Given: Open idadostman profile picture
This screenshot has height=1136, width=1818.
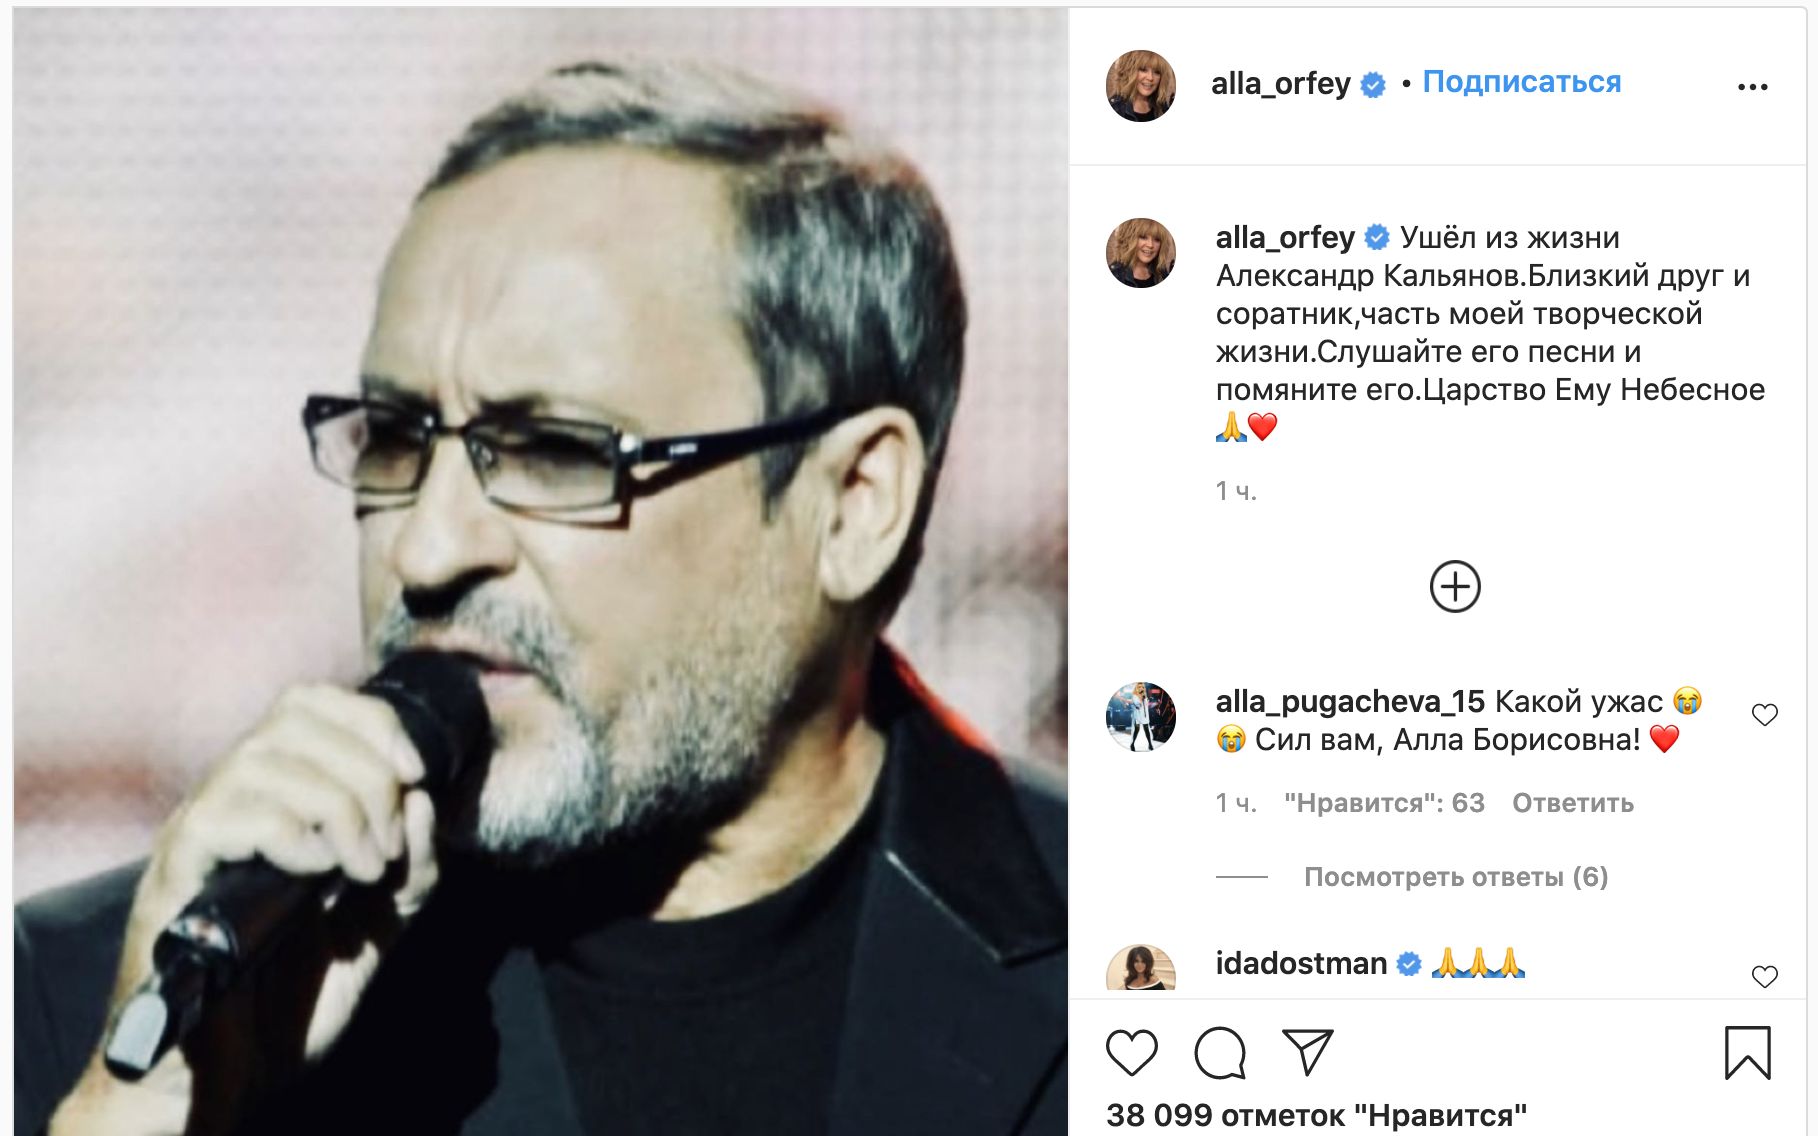Looking at the screenshot, I should 1141,969.
